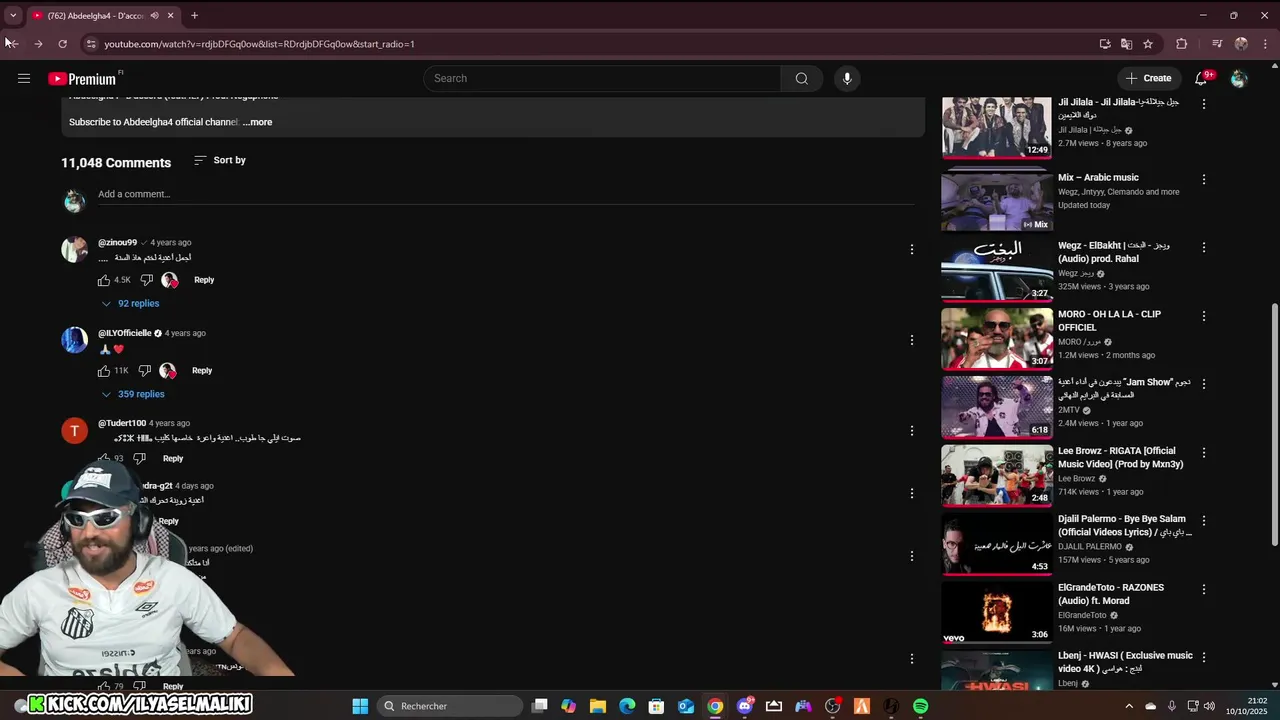Reply to the @ILYOfficielle comment
1280x720 pixels.
[x=202, y=371]
